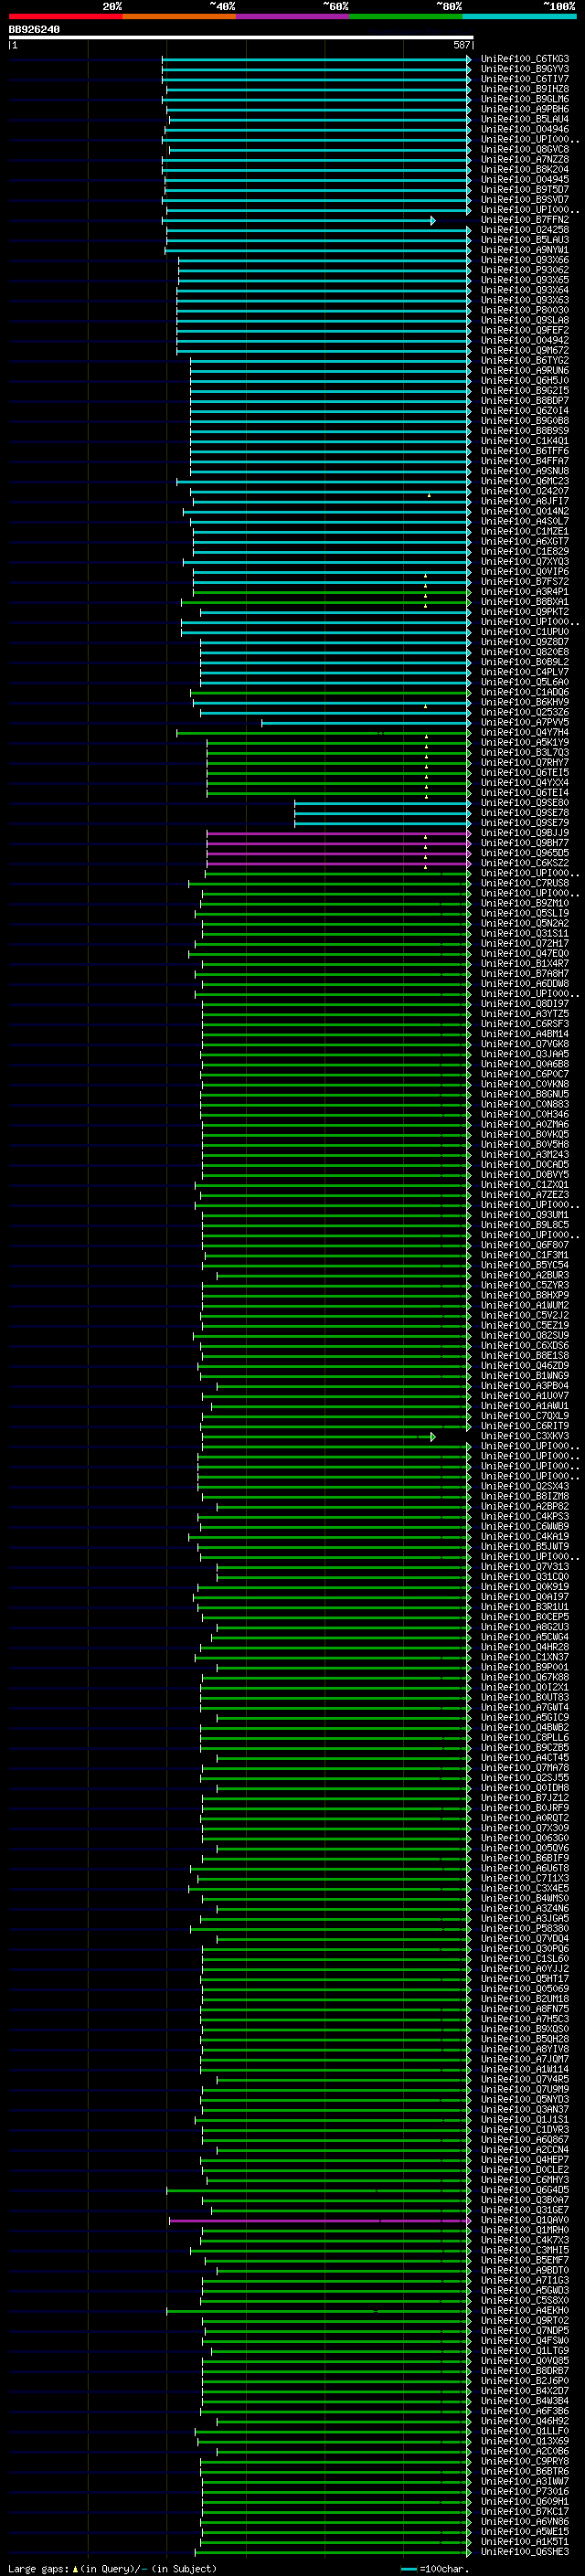Click the cyan alignment bar of B7FFN2

click(x=299, y=220)
